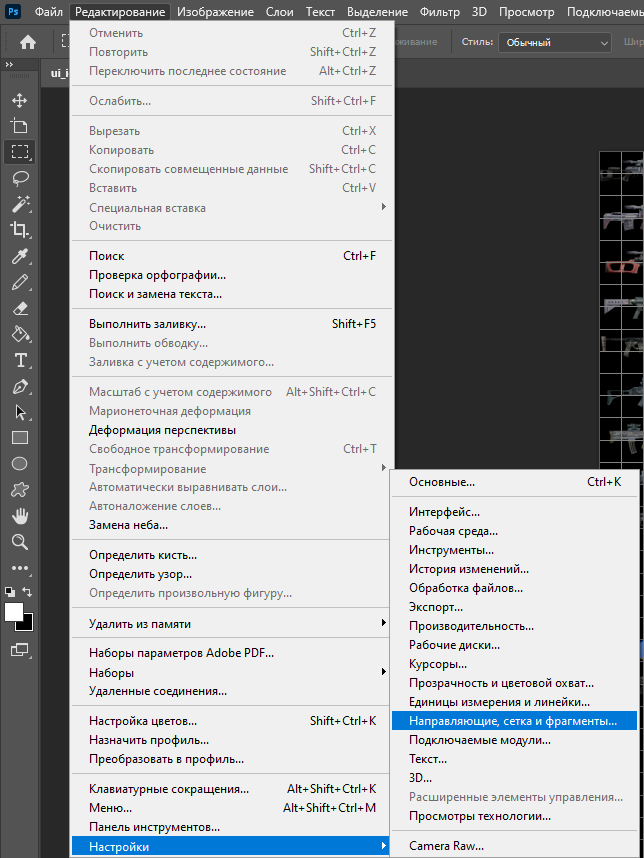
Task: Select the Rectangular Marquee tool
Action: pos(20,152)
